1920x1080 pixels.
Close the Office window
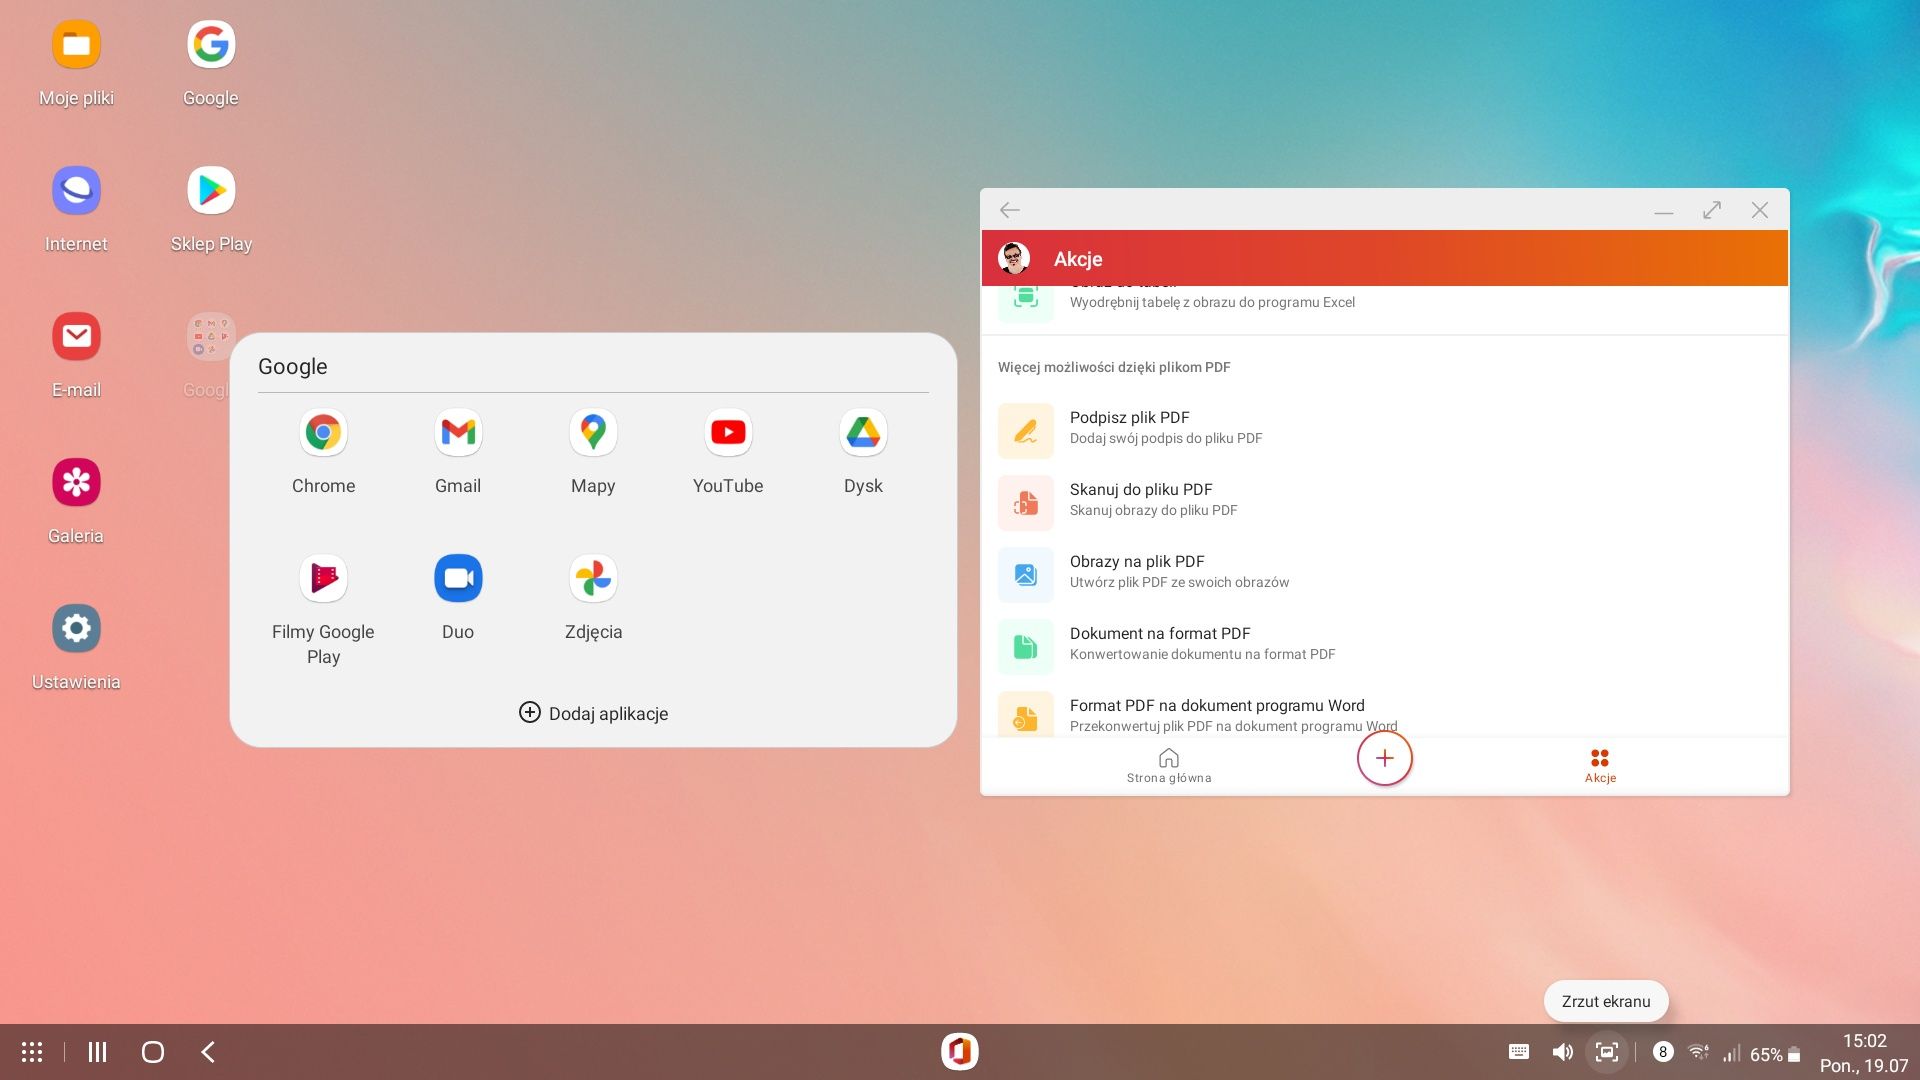point(1760,210)
